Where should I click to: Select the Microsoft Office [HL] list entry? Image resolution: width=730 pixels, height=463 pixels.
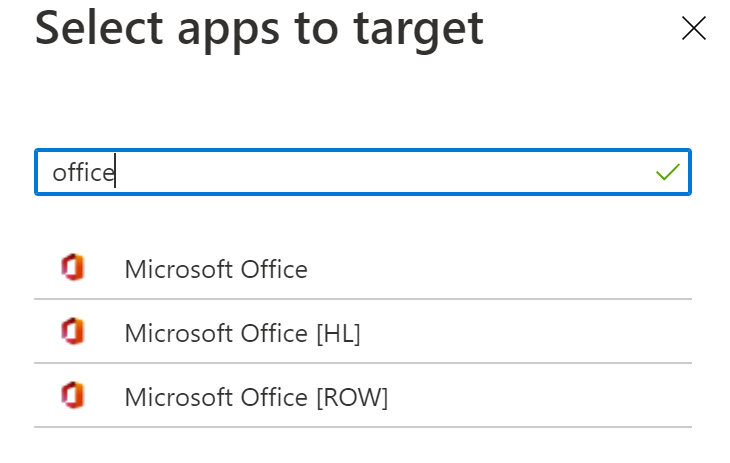[x=242, y=333]
